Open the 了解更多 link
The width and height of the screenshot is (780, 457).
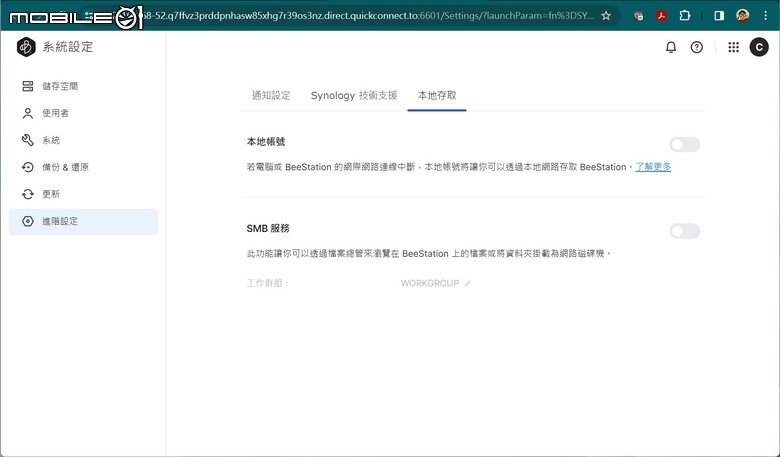[x=653, y=167]
